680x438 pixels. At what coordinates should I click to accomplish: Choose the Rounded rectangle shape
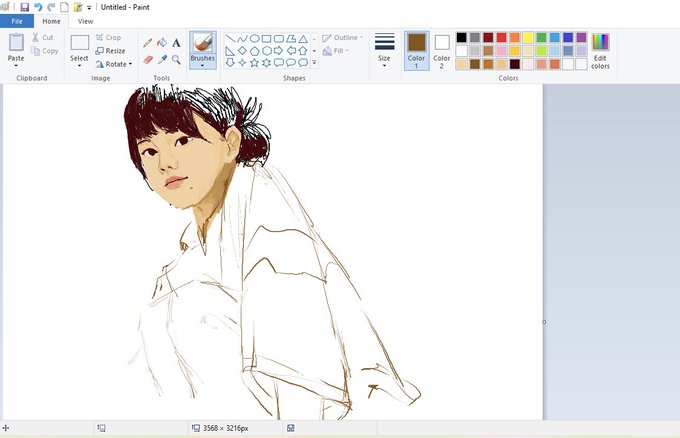(x=279, y=39)
